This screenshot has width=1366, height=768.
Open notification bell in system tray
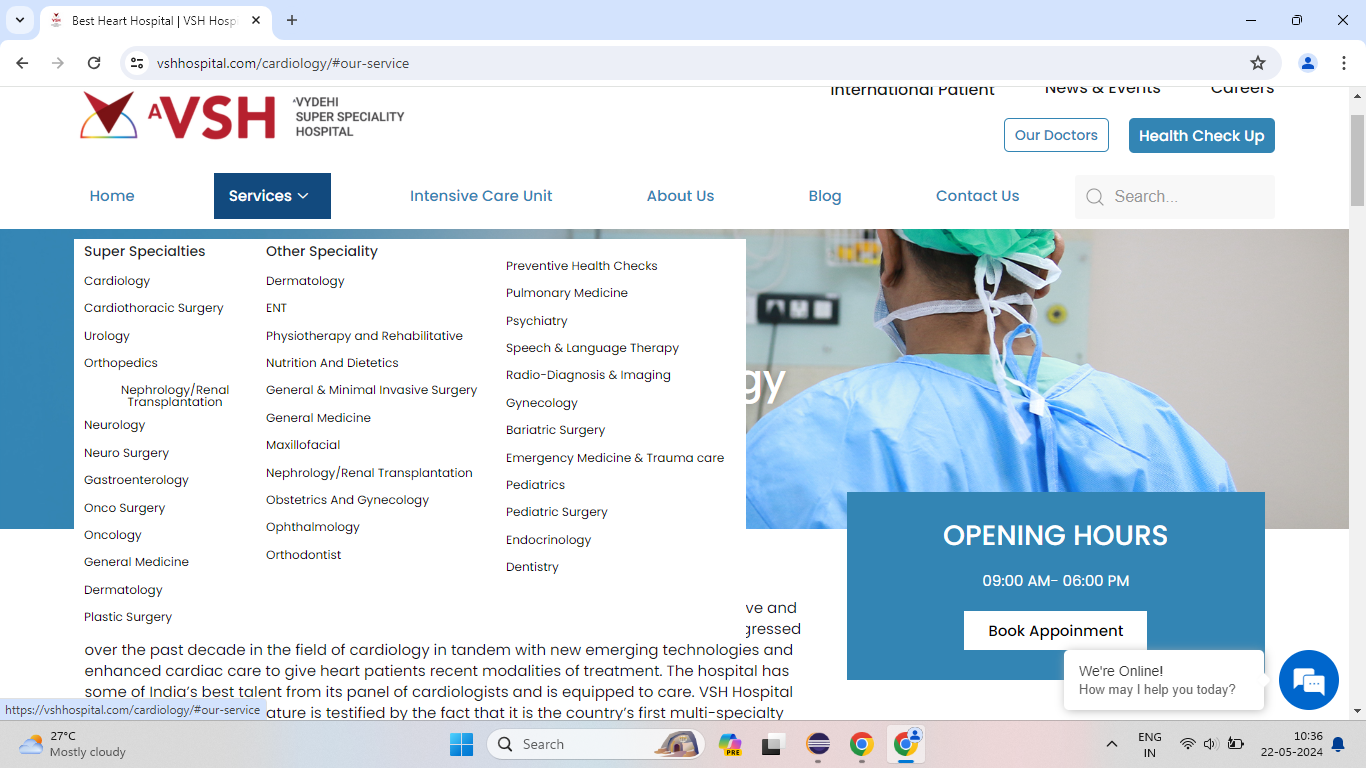(x=1338, y=744)
